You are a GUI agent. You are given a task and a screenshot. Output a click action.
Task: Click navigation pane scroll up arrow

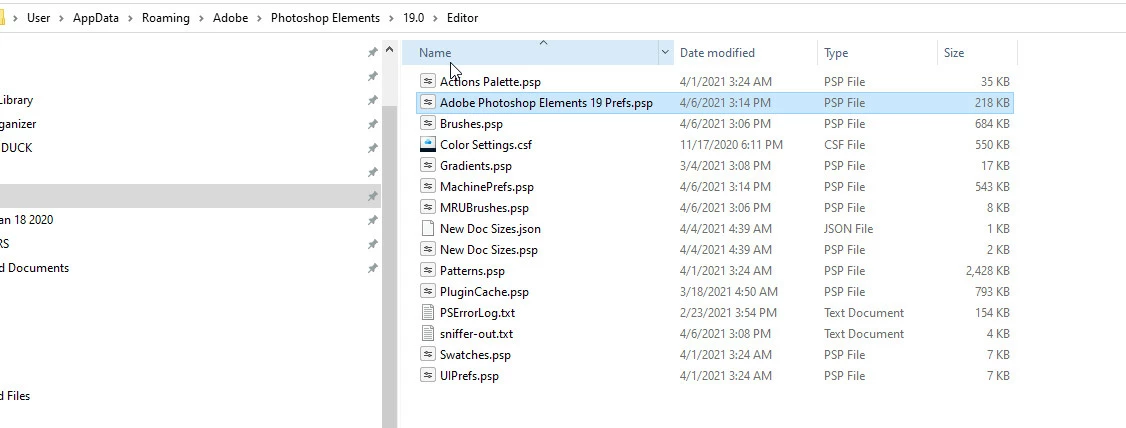(x=389, y=50)
